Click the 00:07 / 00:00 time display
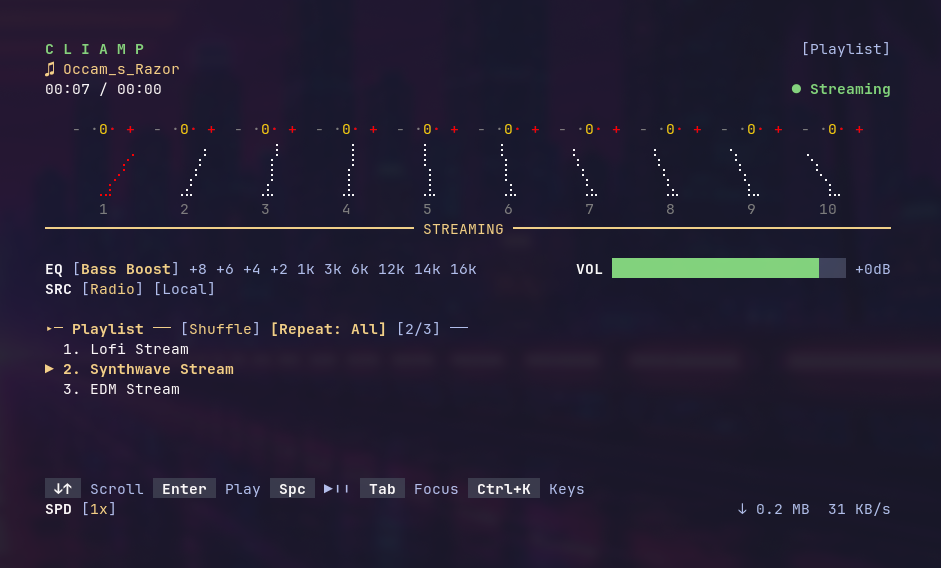Viewport: 941px width, 568px height. pos(103,89)
